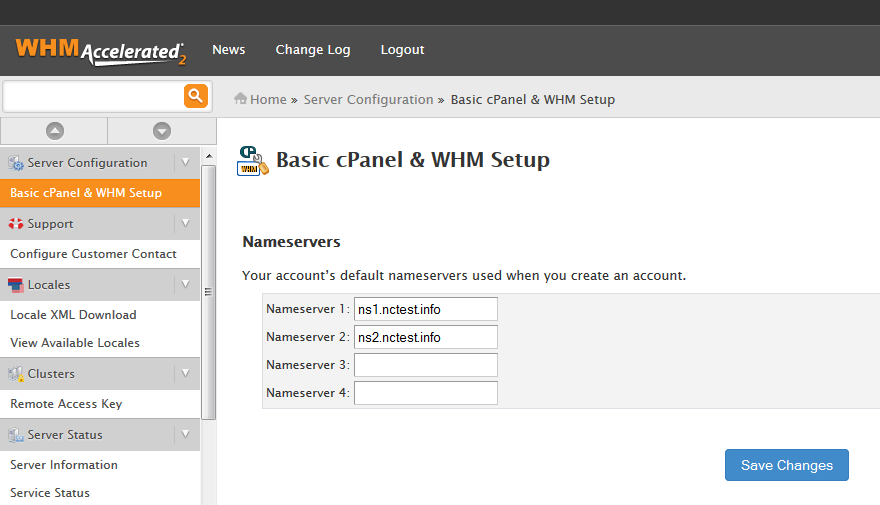Click the Home breadcrumb house icon
The width and height of the screenshot is (880, 505).
pyautogui.click(x=240, y=99)
